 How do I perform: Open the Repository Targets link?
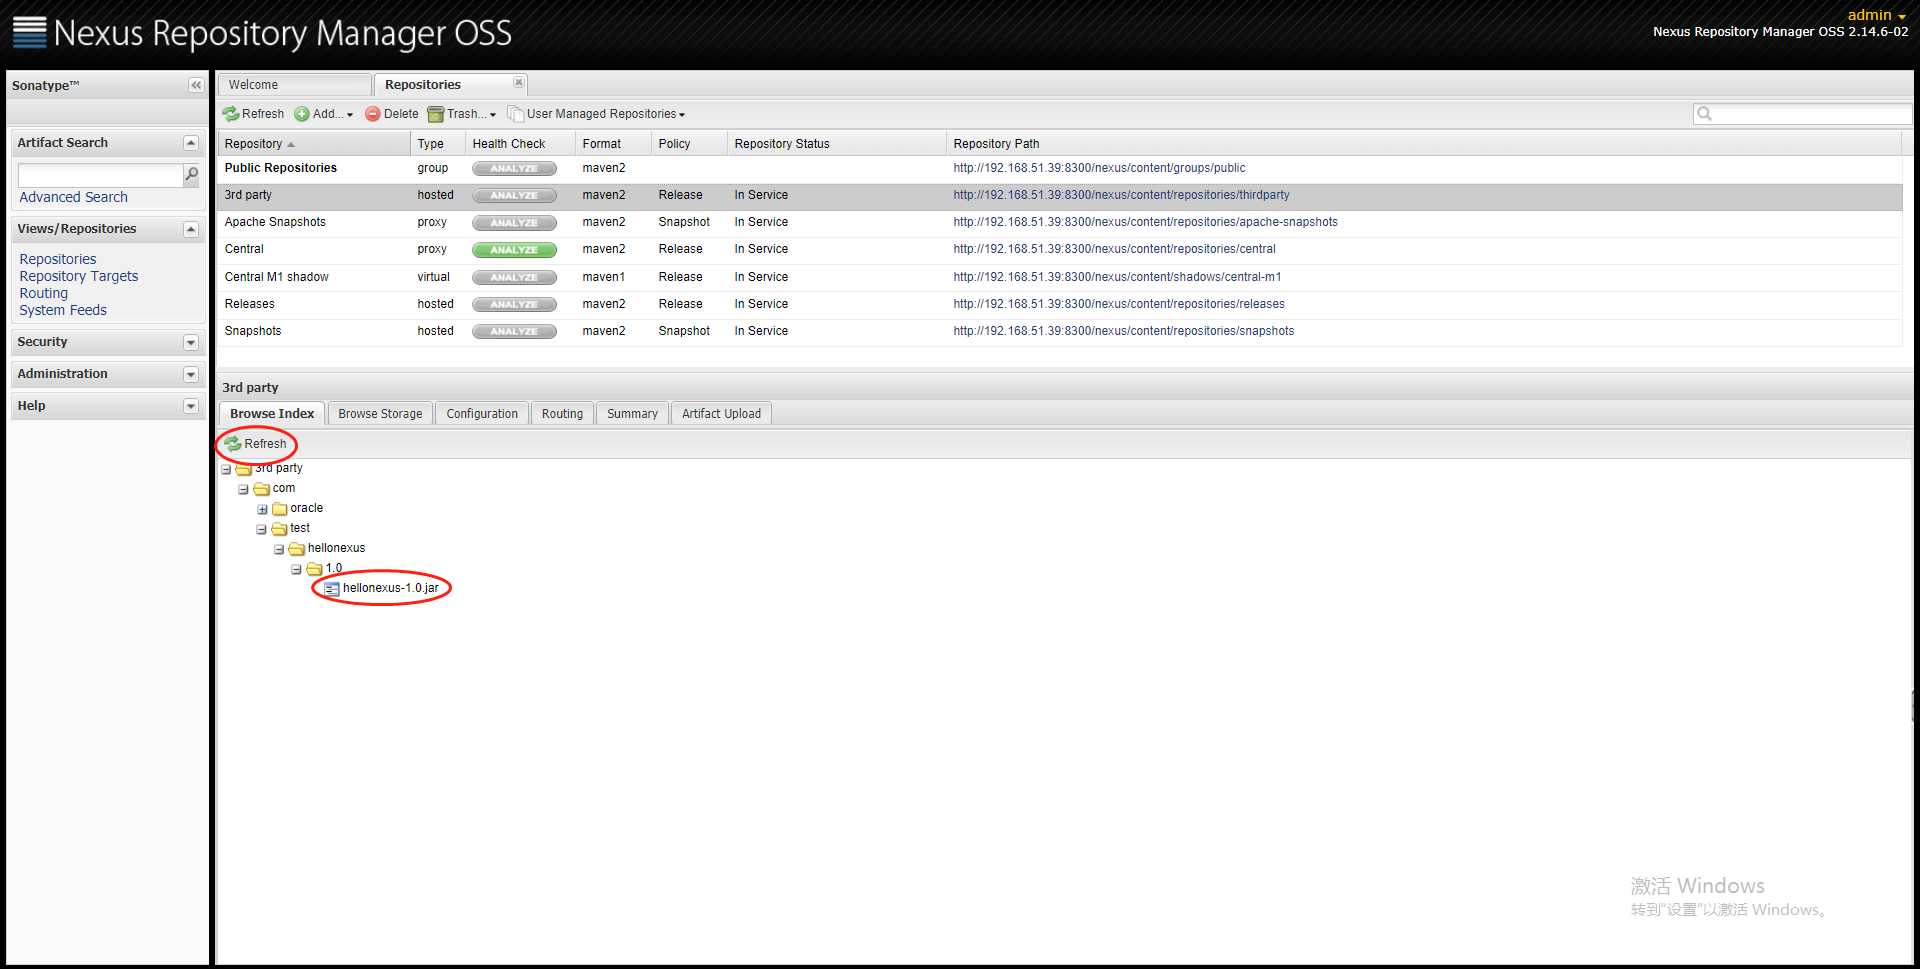click(79, 276)
